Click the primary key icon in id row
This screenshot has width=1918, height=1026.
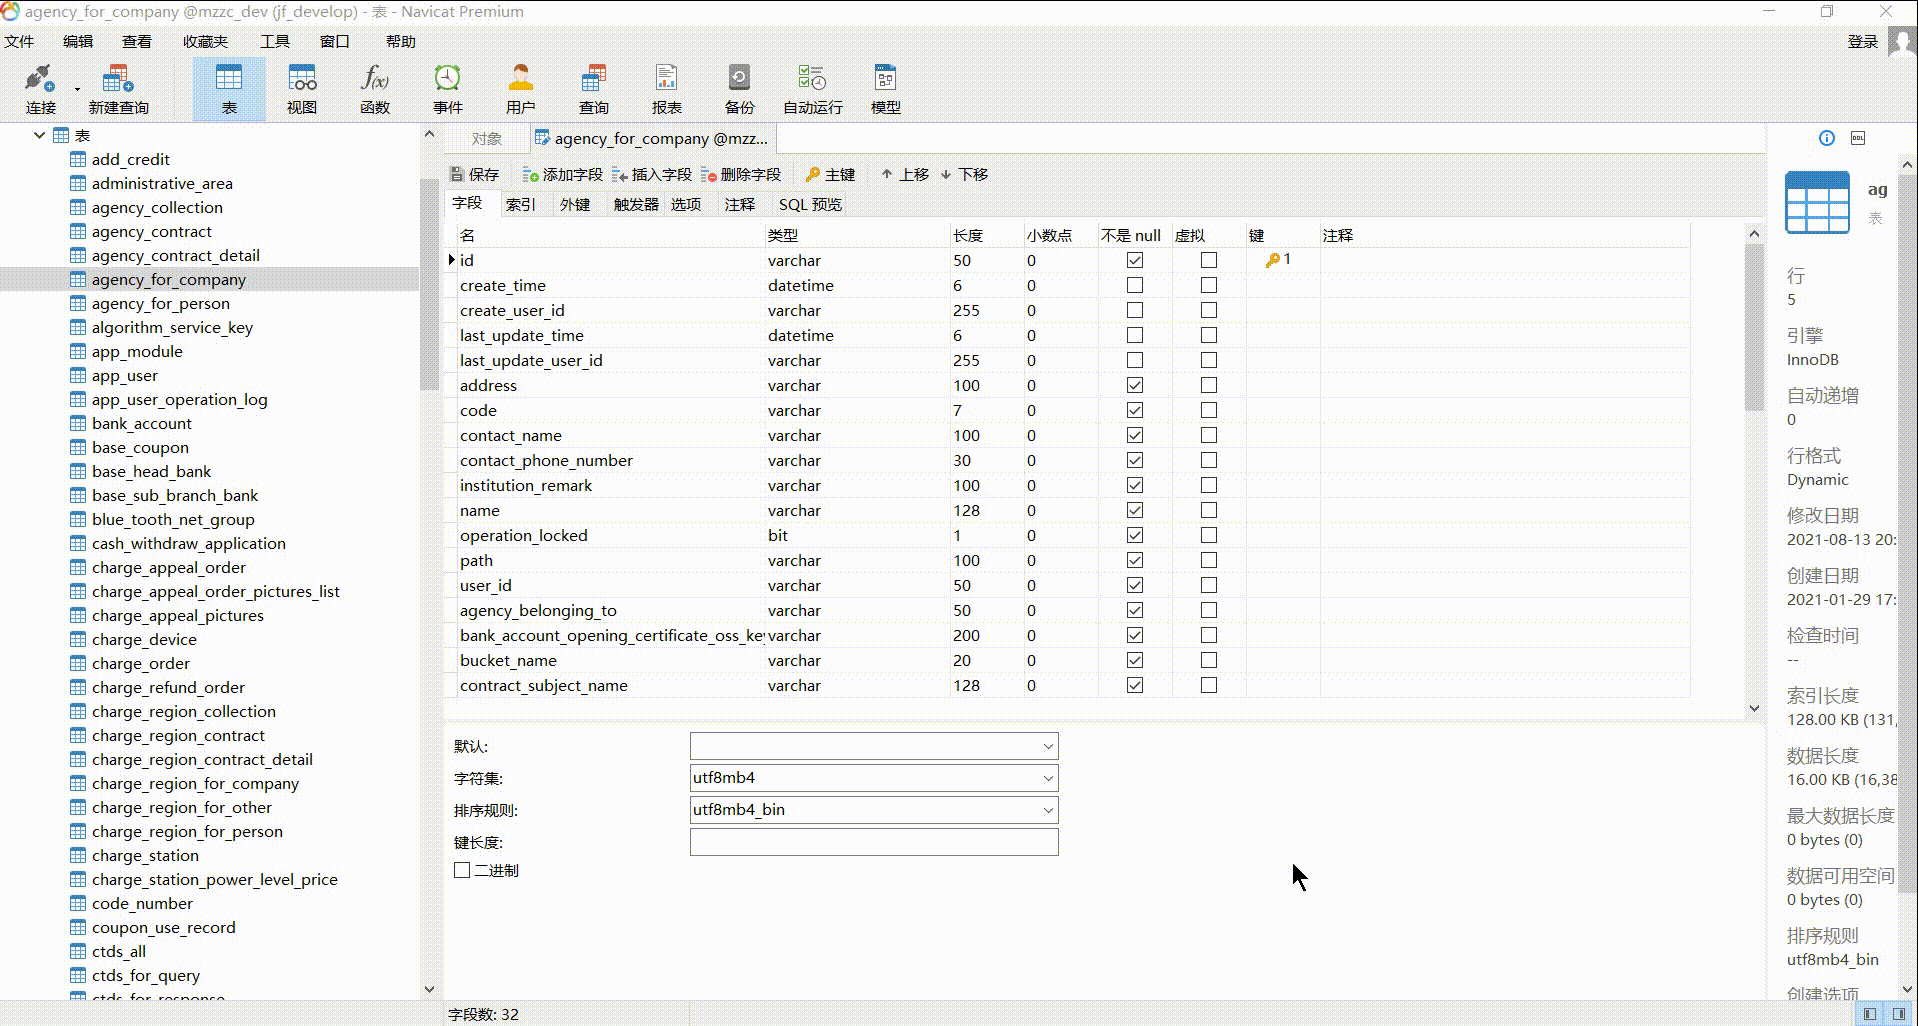click(1272, 260)
